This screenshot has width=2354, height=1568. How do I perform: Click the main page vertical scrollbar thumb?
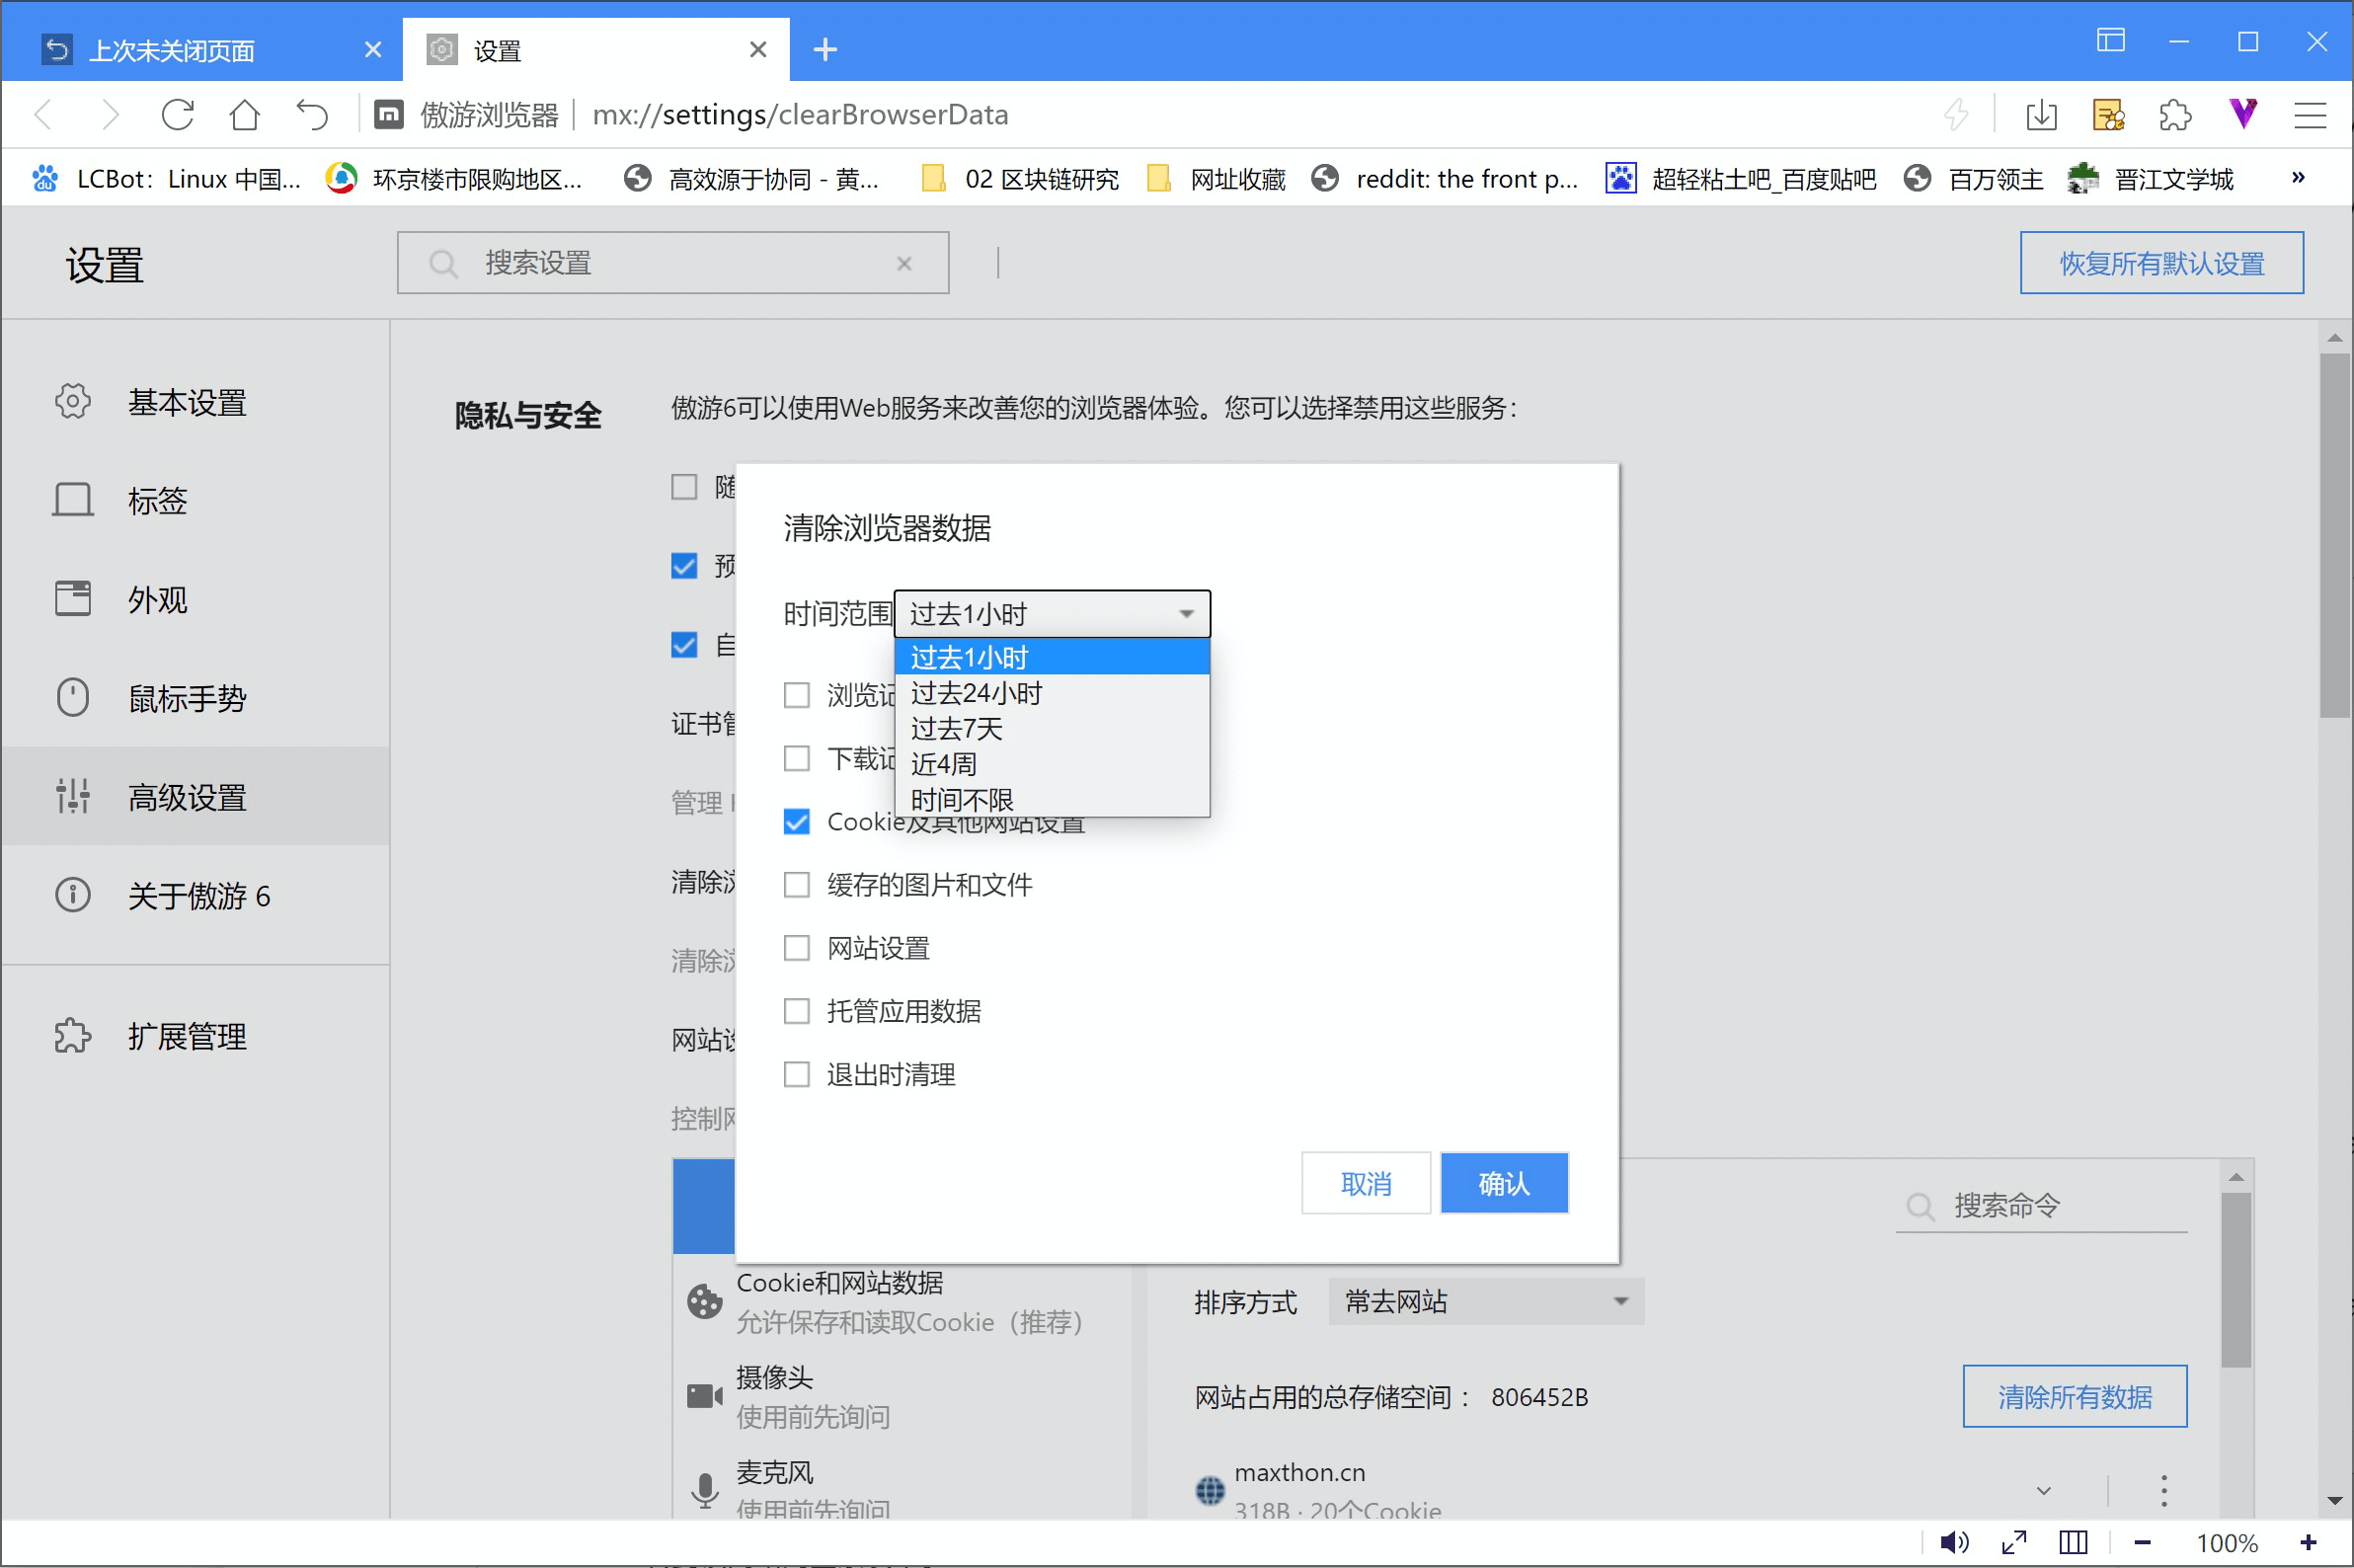(2335, 535)
